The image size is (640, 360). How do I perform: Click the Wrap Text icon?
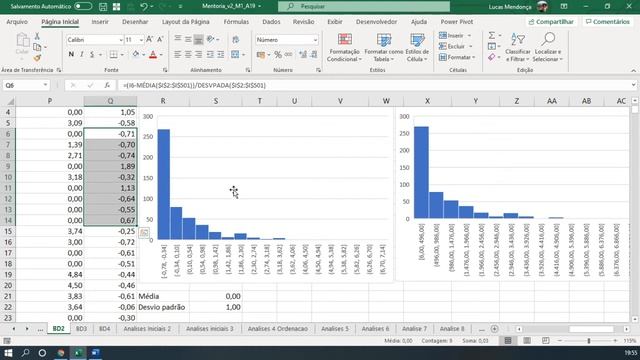[x=236, y=40]
